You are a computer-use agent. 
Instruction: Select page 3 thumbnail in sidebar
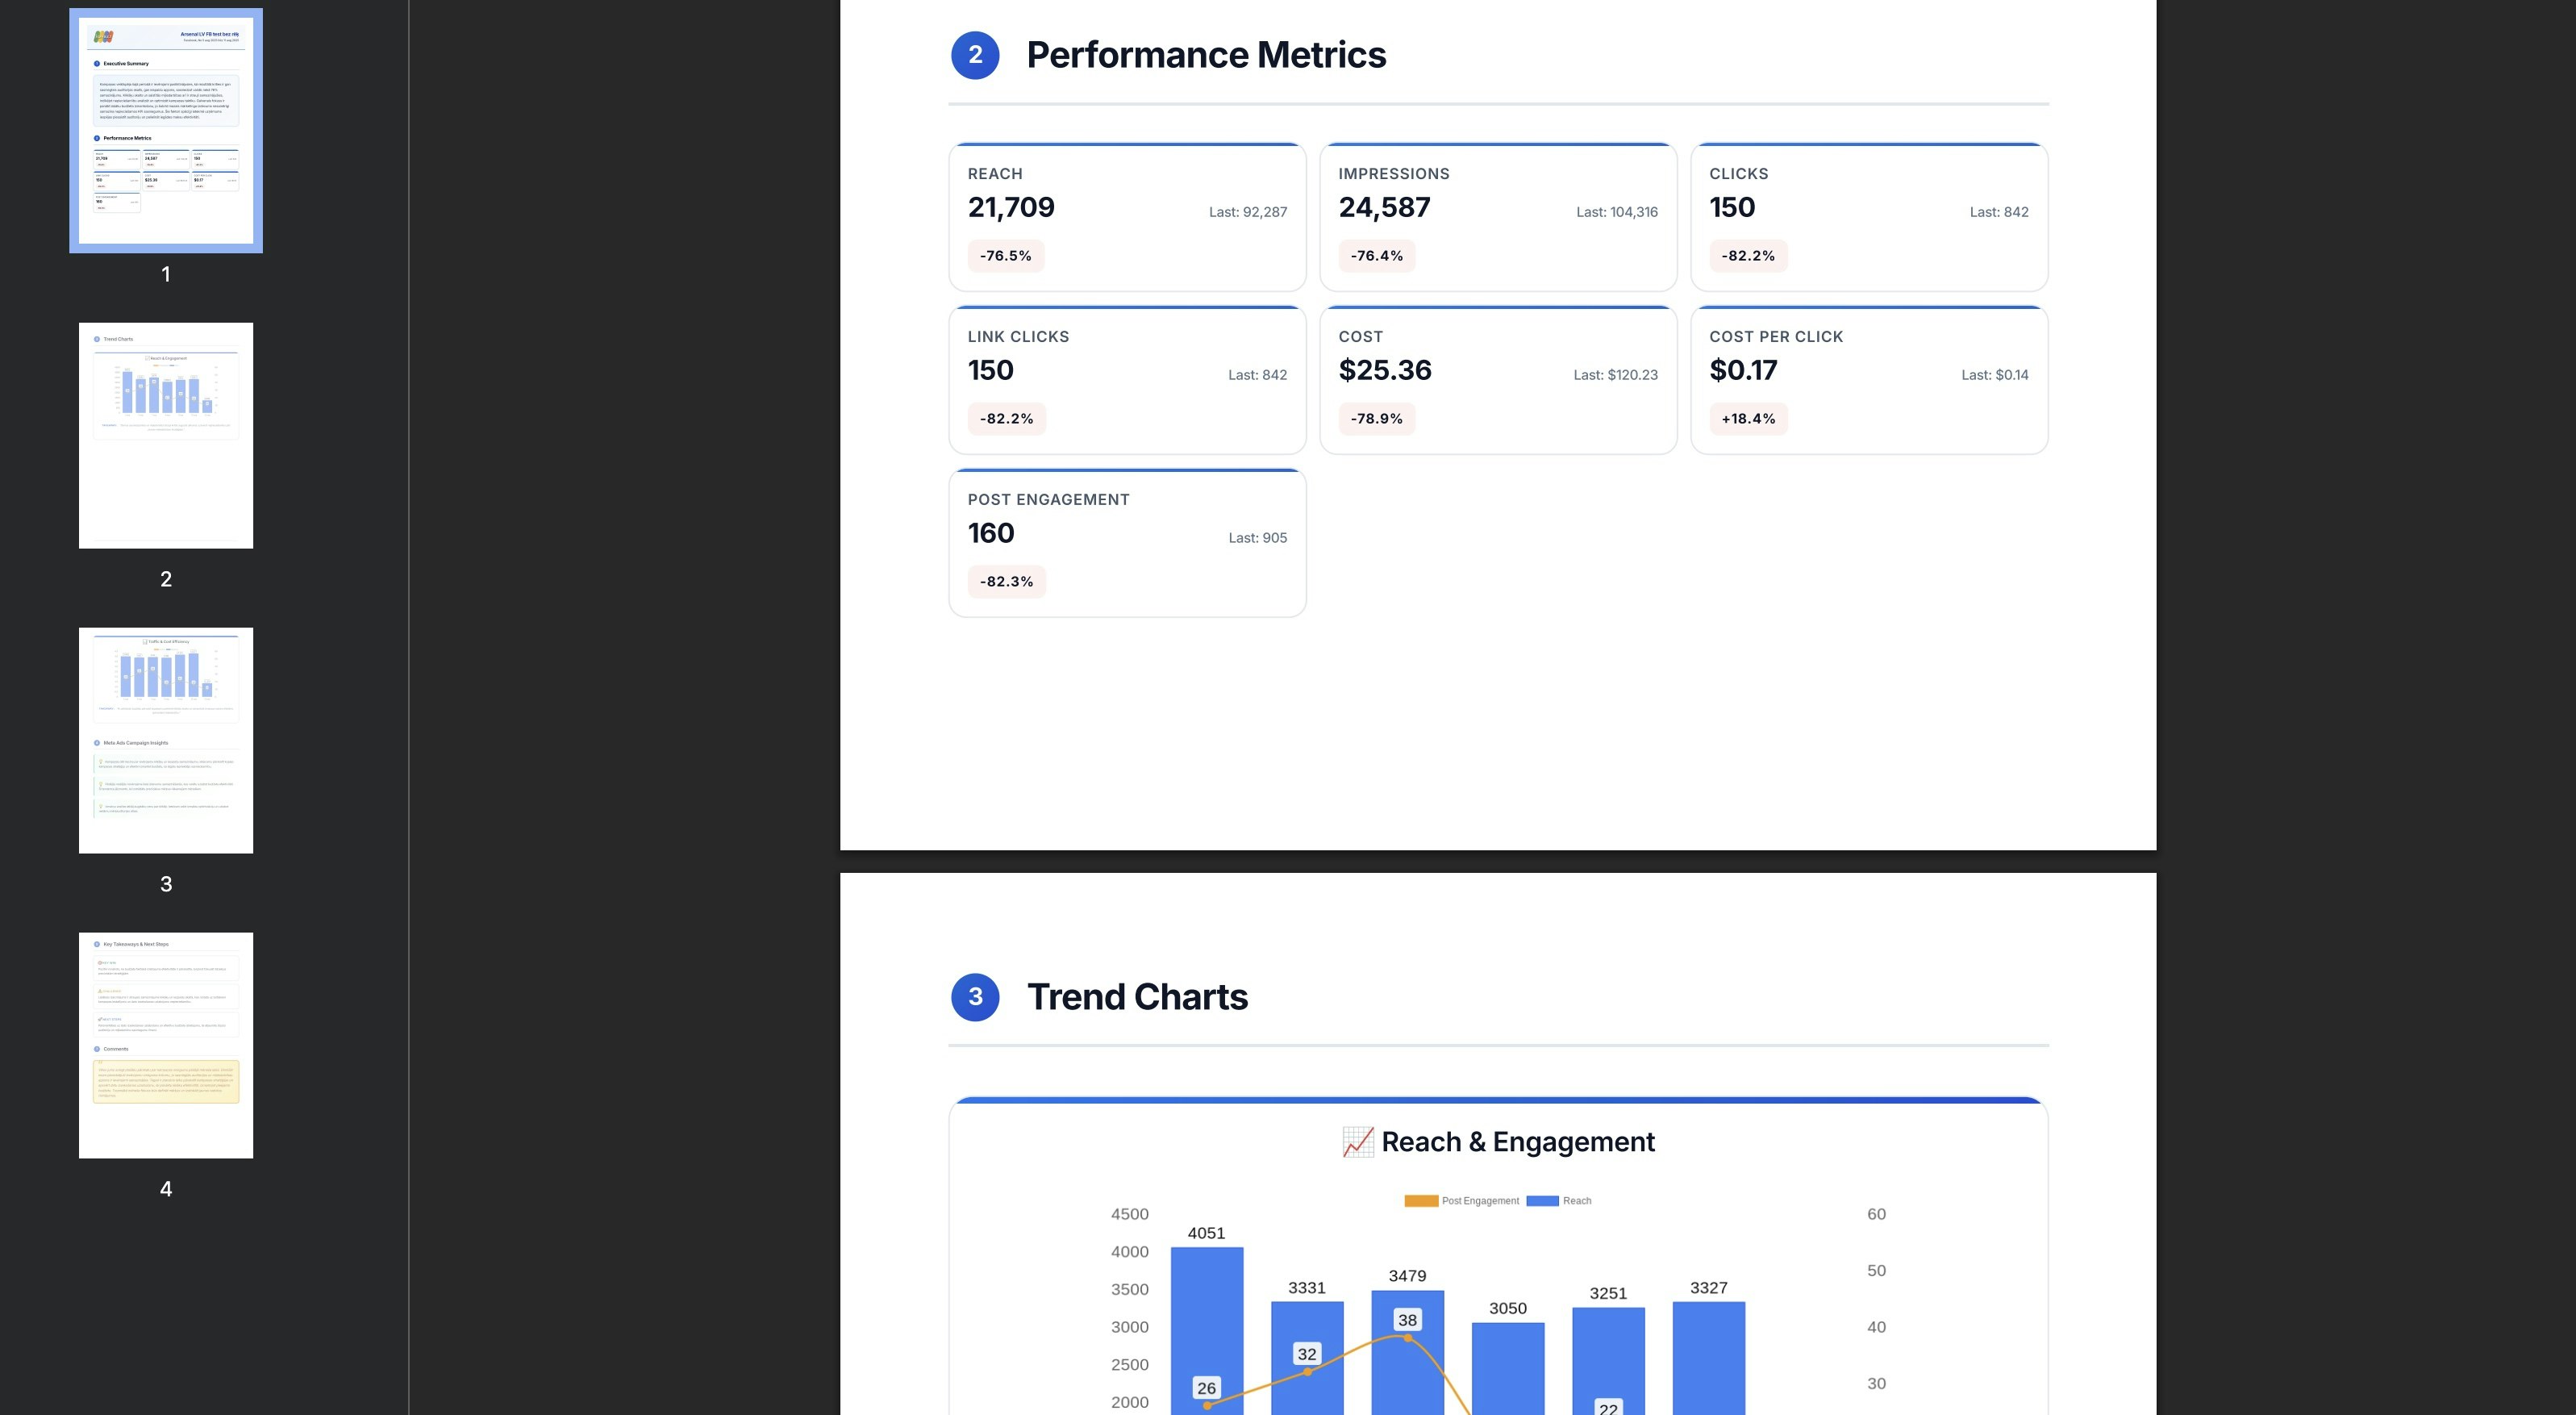166,740
